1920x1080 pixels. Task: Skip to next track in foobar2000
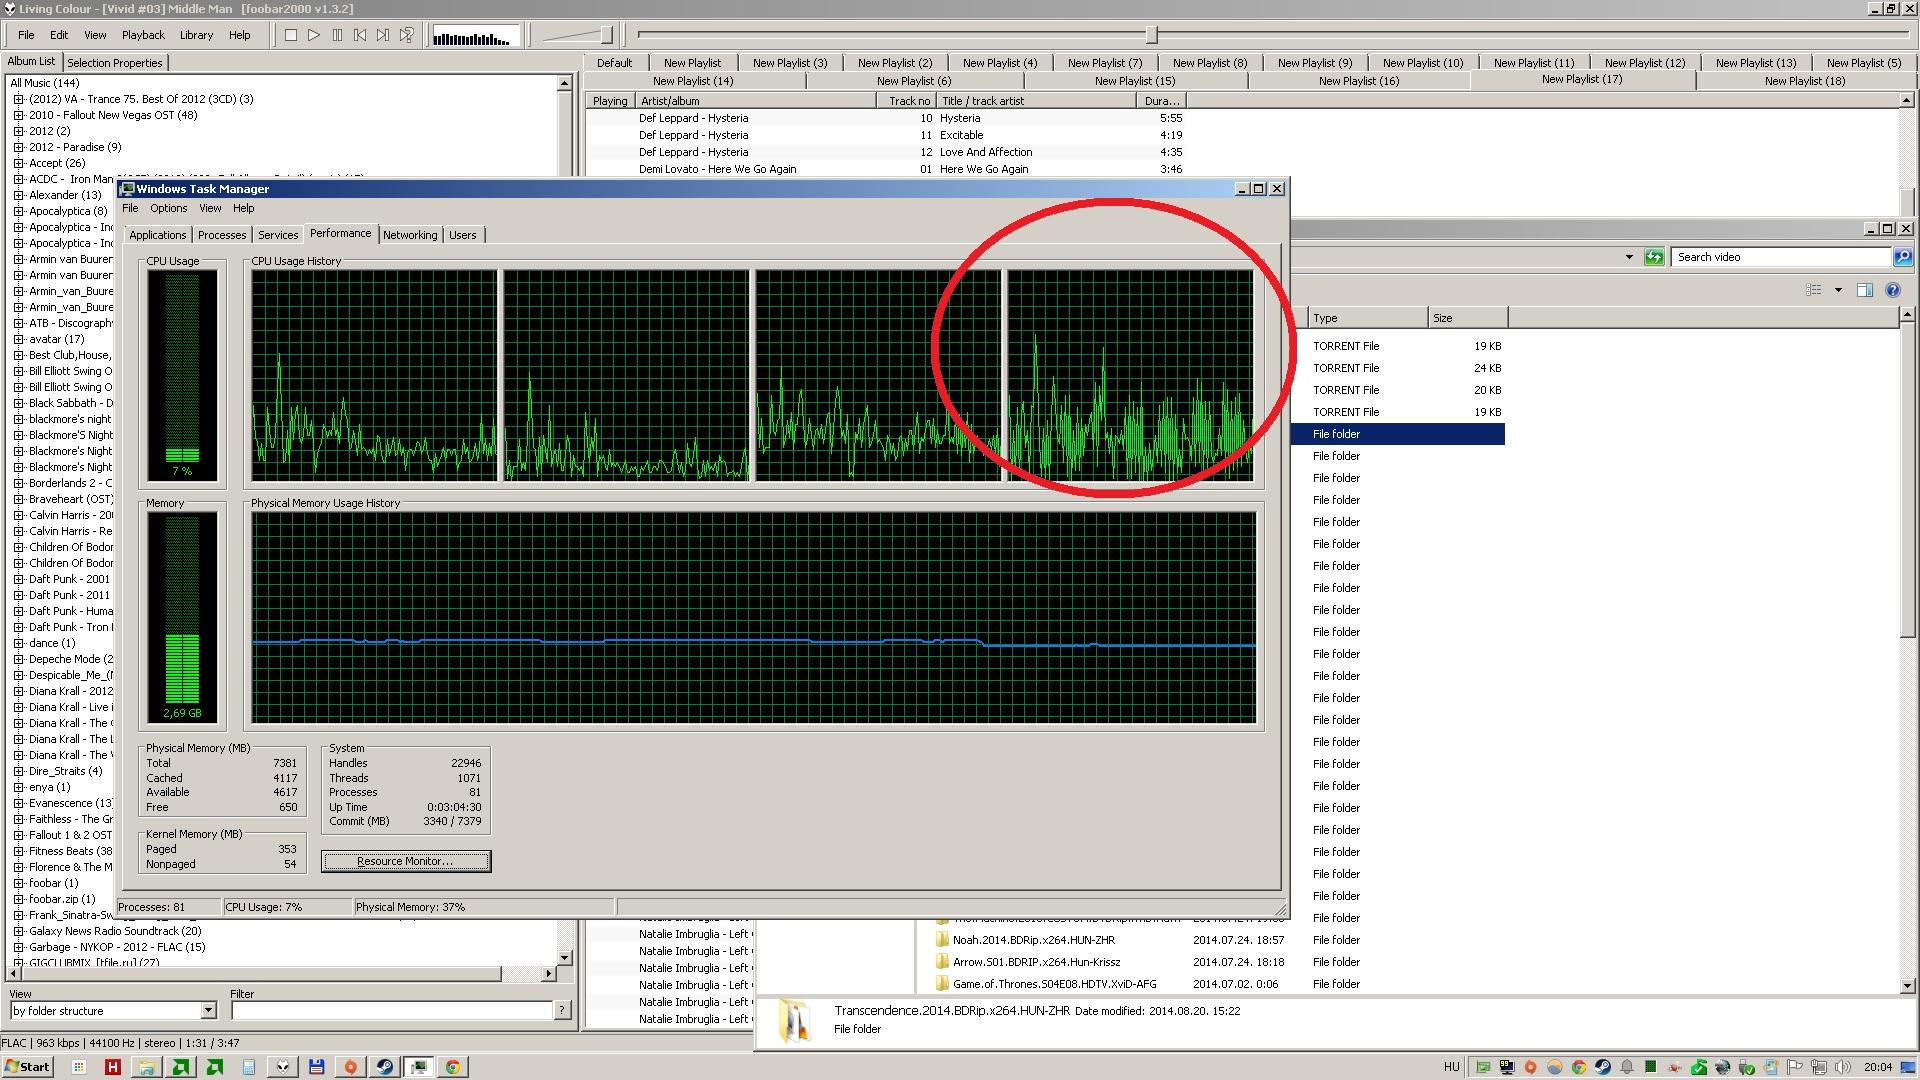coord(383,35)
